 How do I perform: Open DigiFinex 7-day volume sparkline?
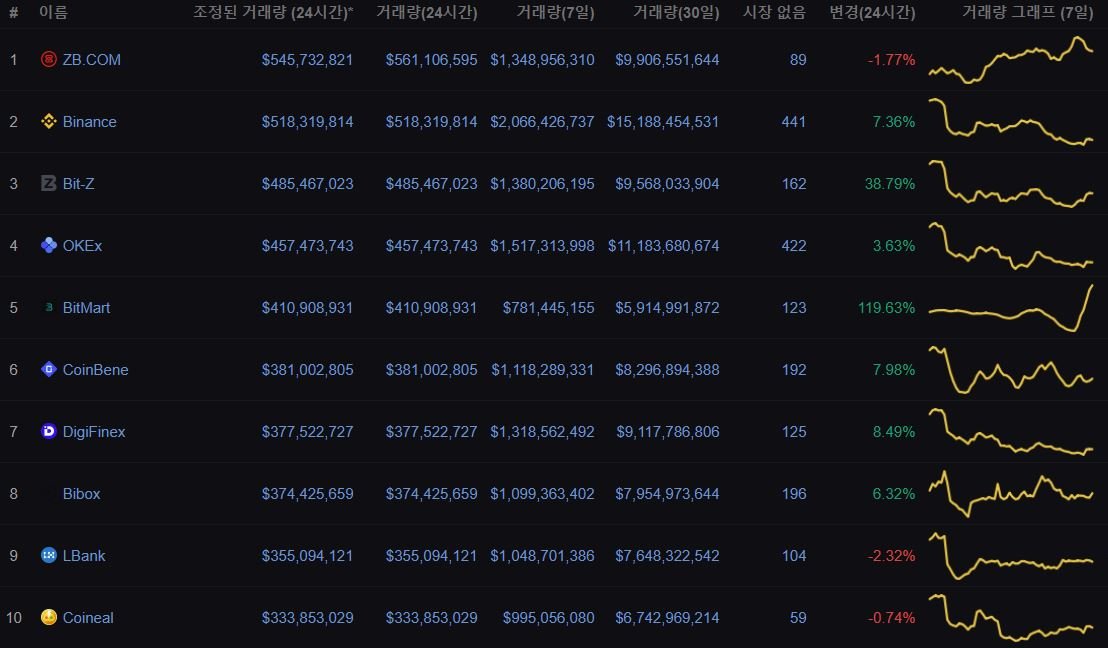tap(1010, 432)
